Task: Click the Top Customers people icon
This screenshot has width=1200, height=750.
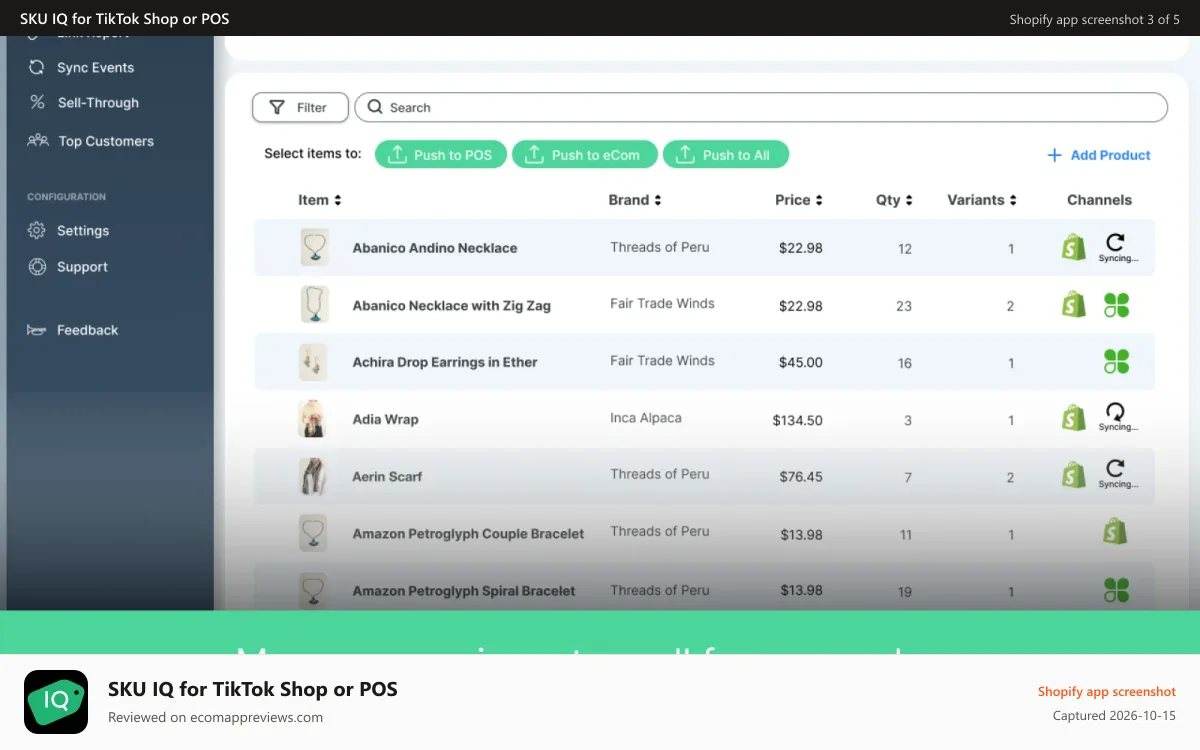Action: point(38,141)
